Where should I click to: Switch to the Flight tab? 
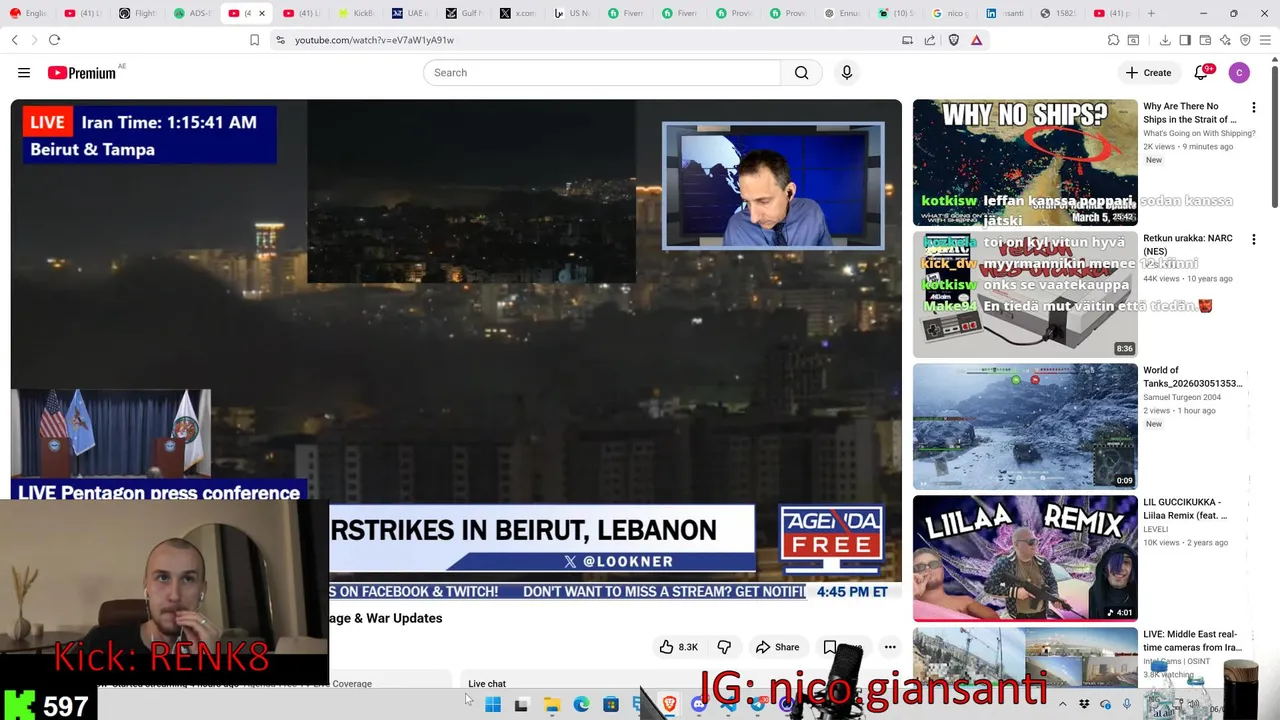pyautogui.click(x=138, y=13)
